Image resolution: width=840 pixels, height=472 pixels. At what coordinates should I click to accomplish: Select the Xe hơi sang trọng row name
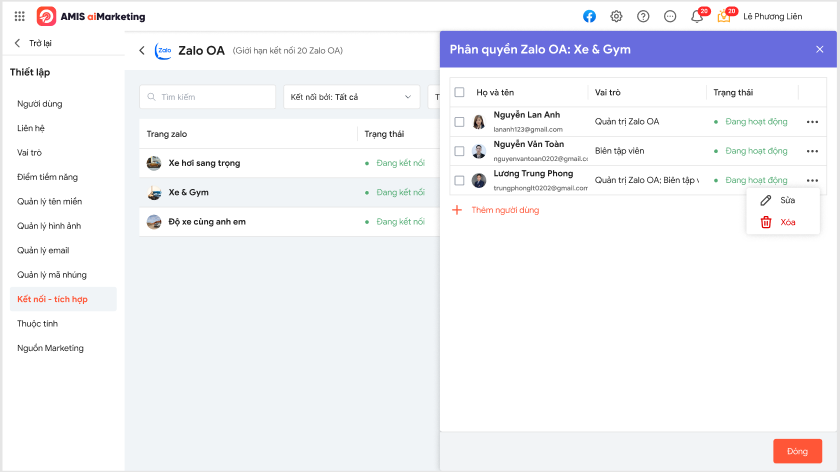(x=204, y=163)
